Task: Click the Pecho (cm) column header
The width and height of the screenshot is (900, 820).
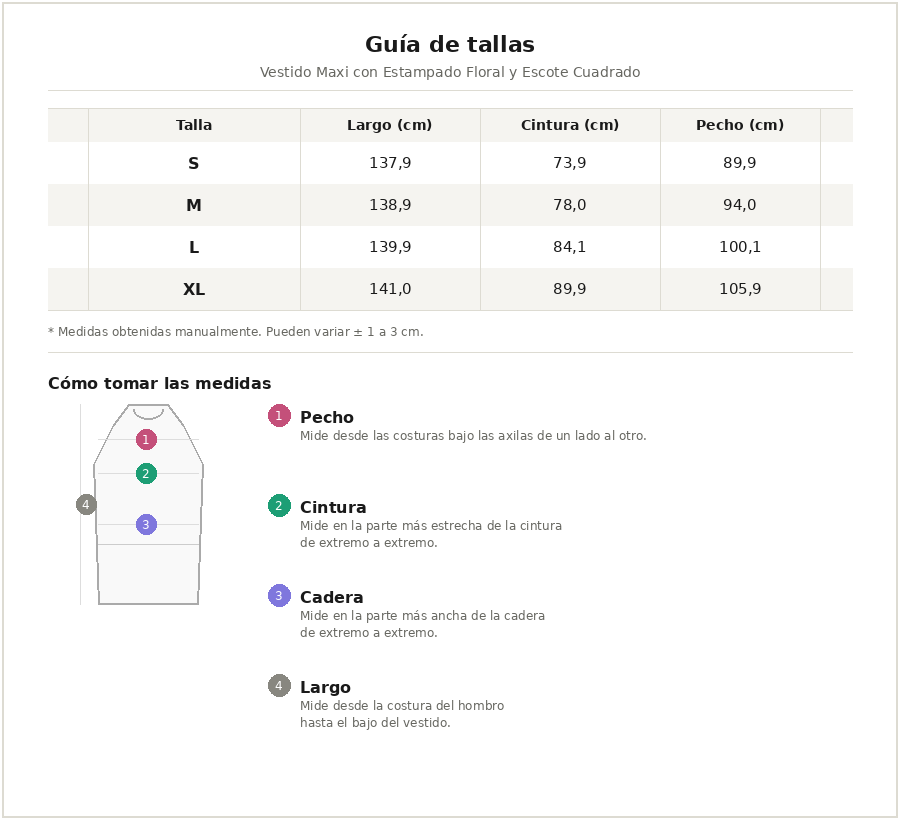Action: 740,125
